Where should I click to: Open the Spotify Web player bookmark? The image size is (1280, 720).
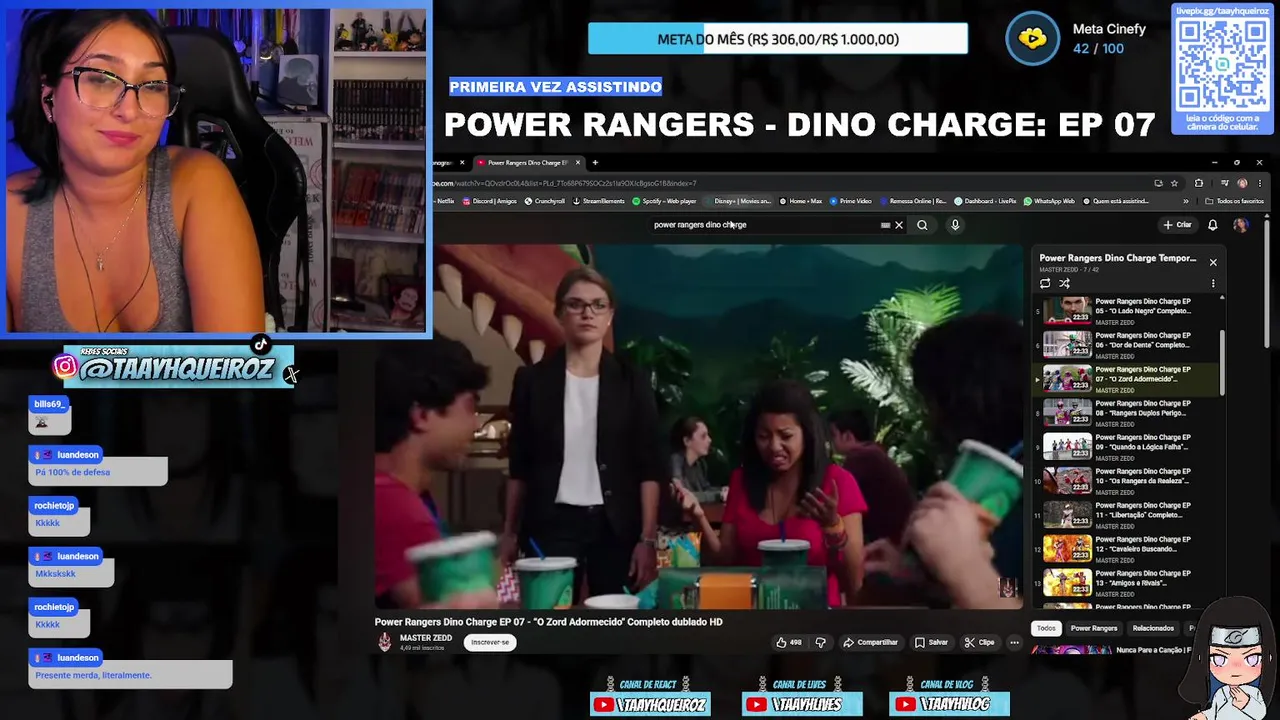point(665,201)
